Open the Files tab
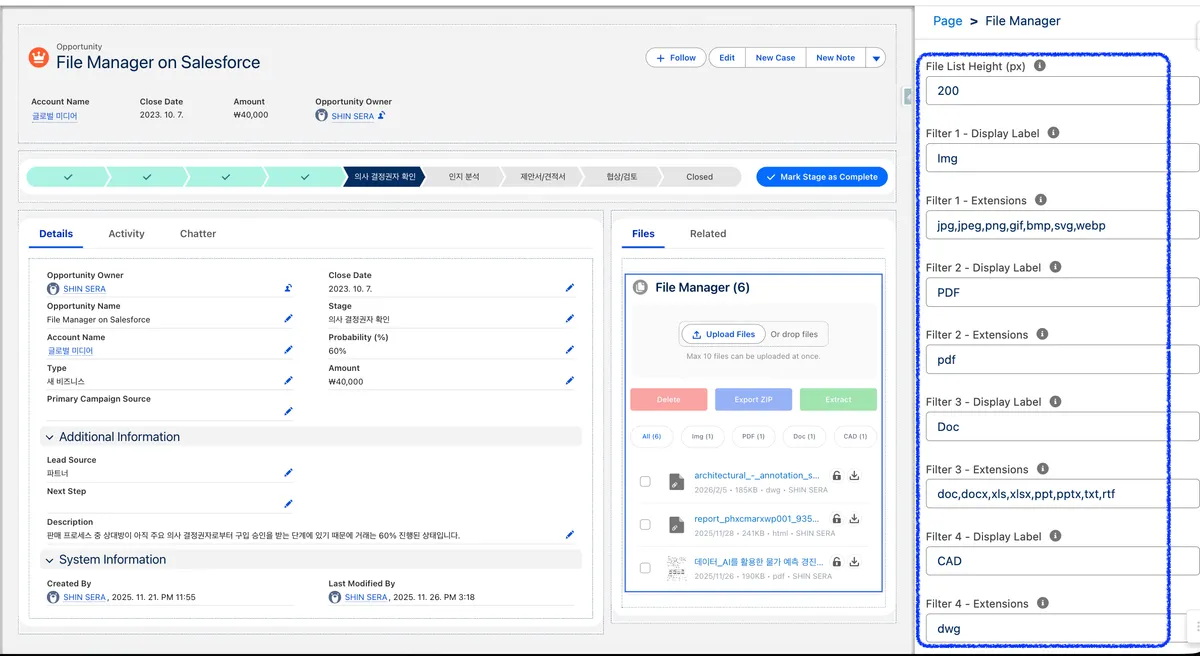This screenshot has height=656, width=1200. pyautogui.click(x=643, y=233)
